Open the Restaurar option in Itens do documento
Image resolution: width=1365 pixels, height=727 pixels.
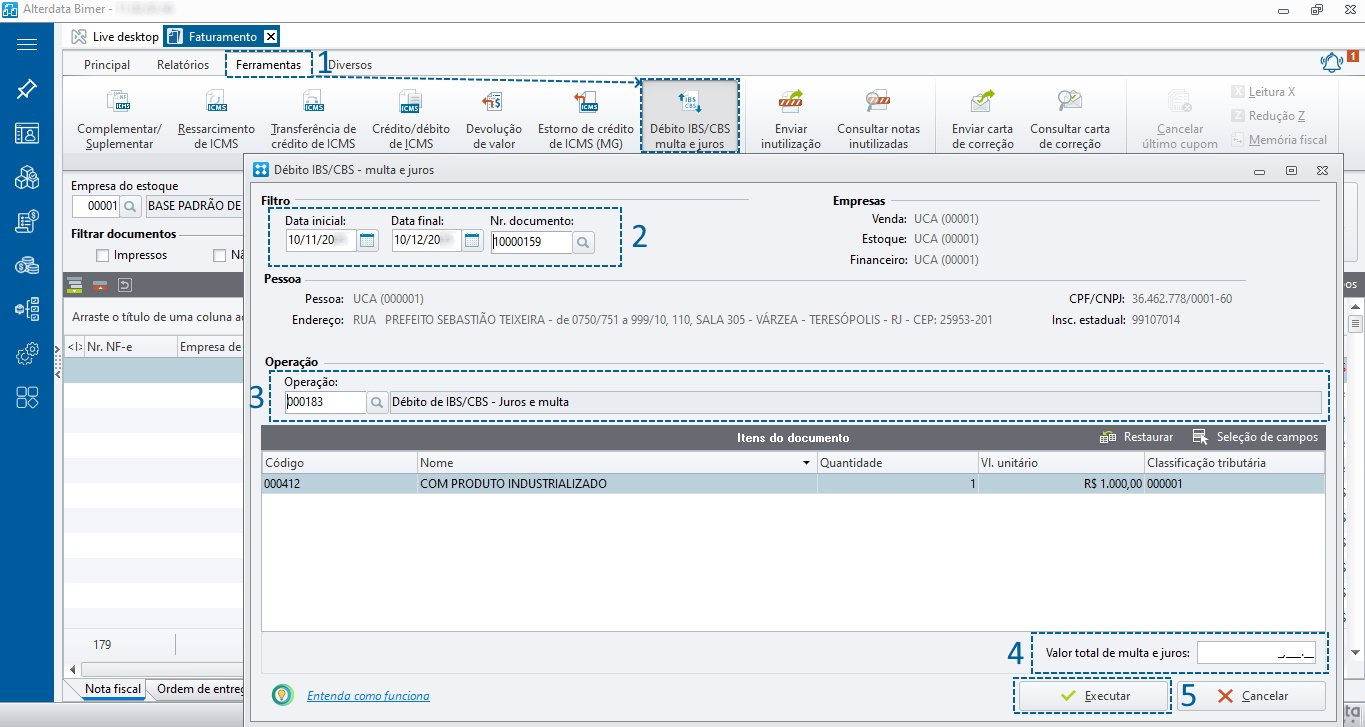1137,437
